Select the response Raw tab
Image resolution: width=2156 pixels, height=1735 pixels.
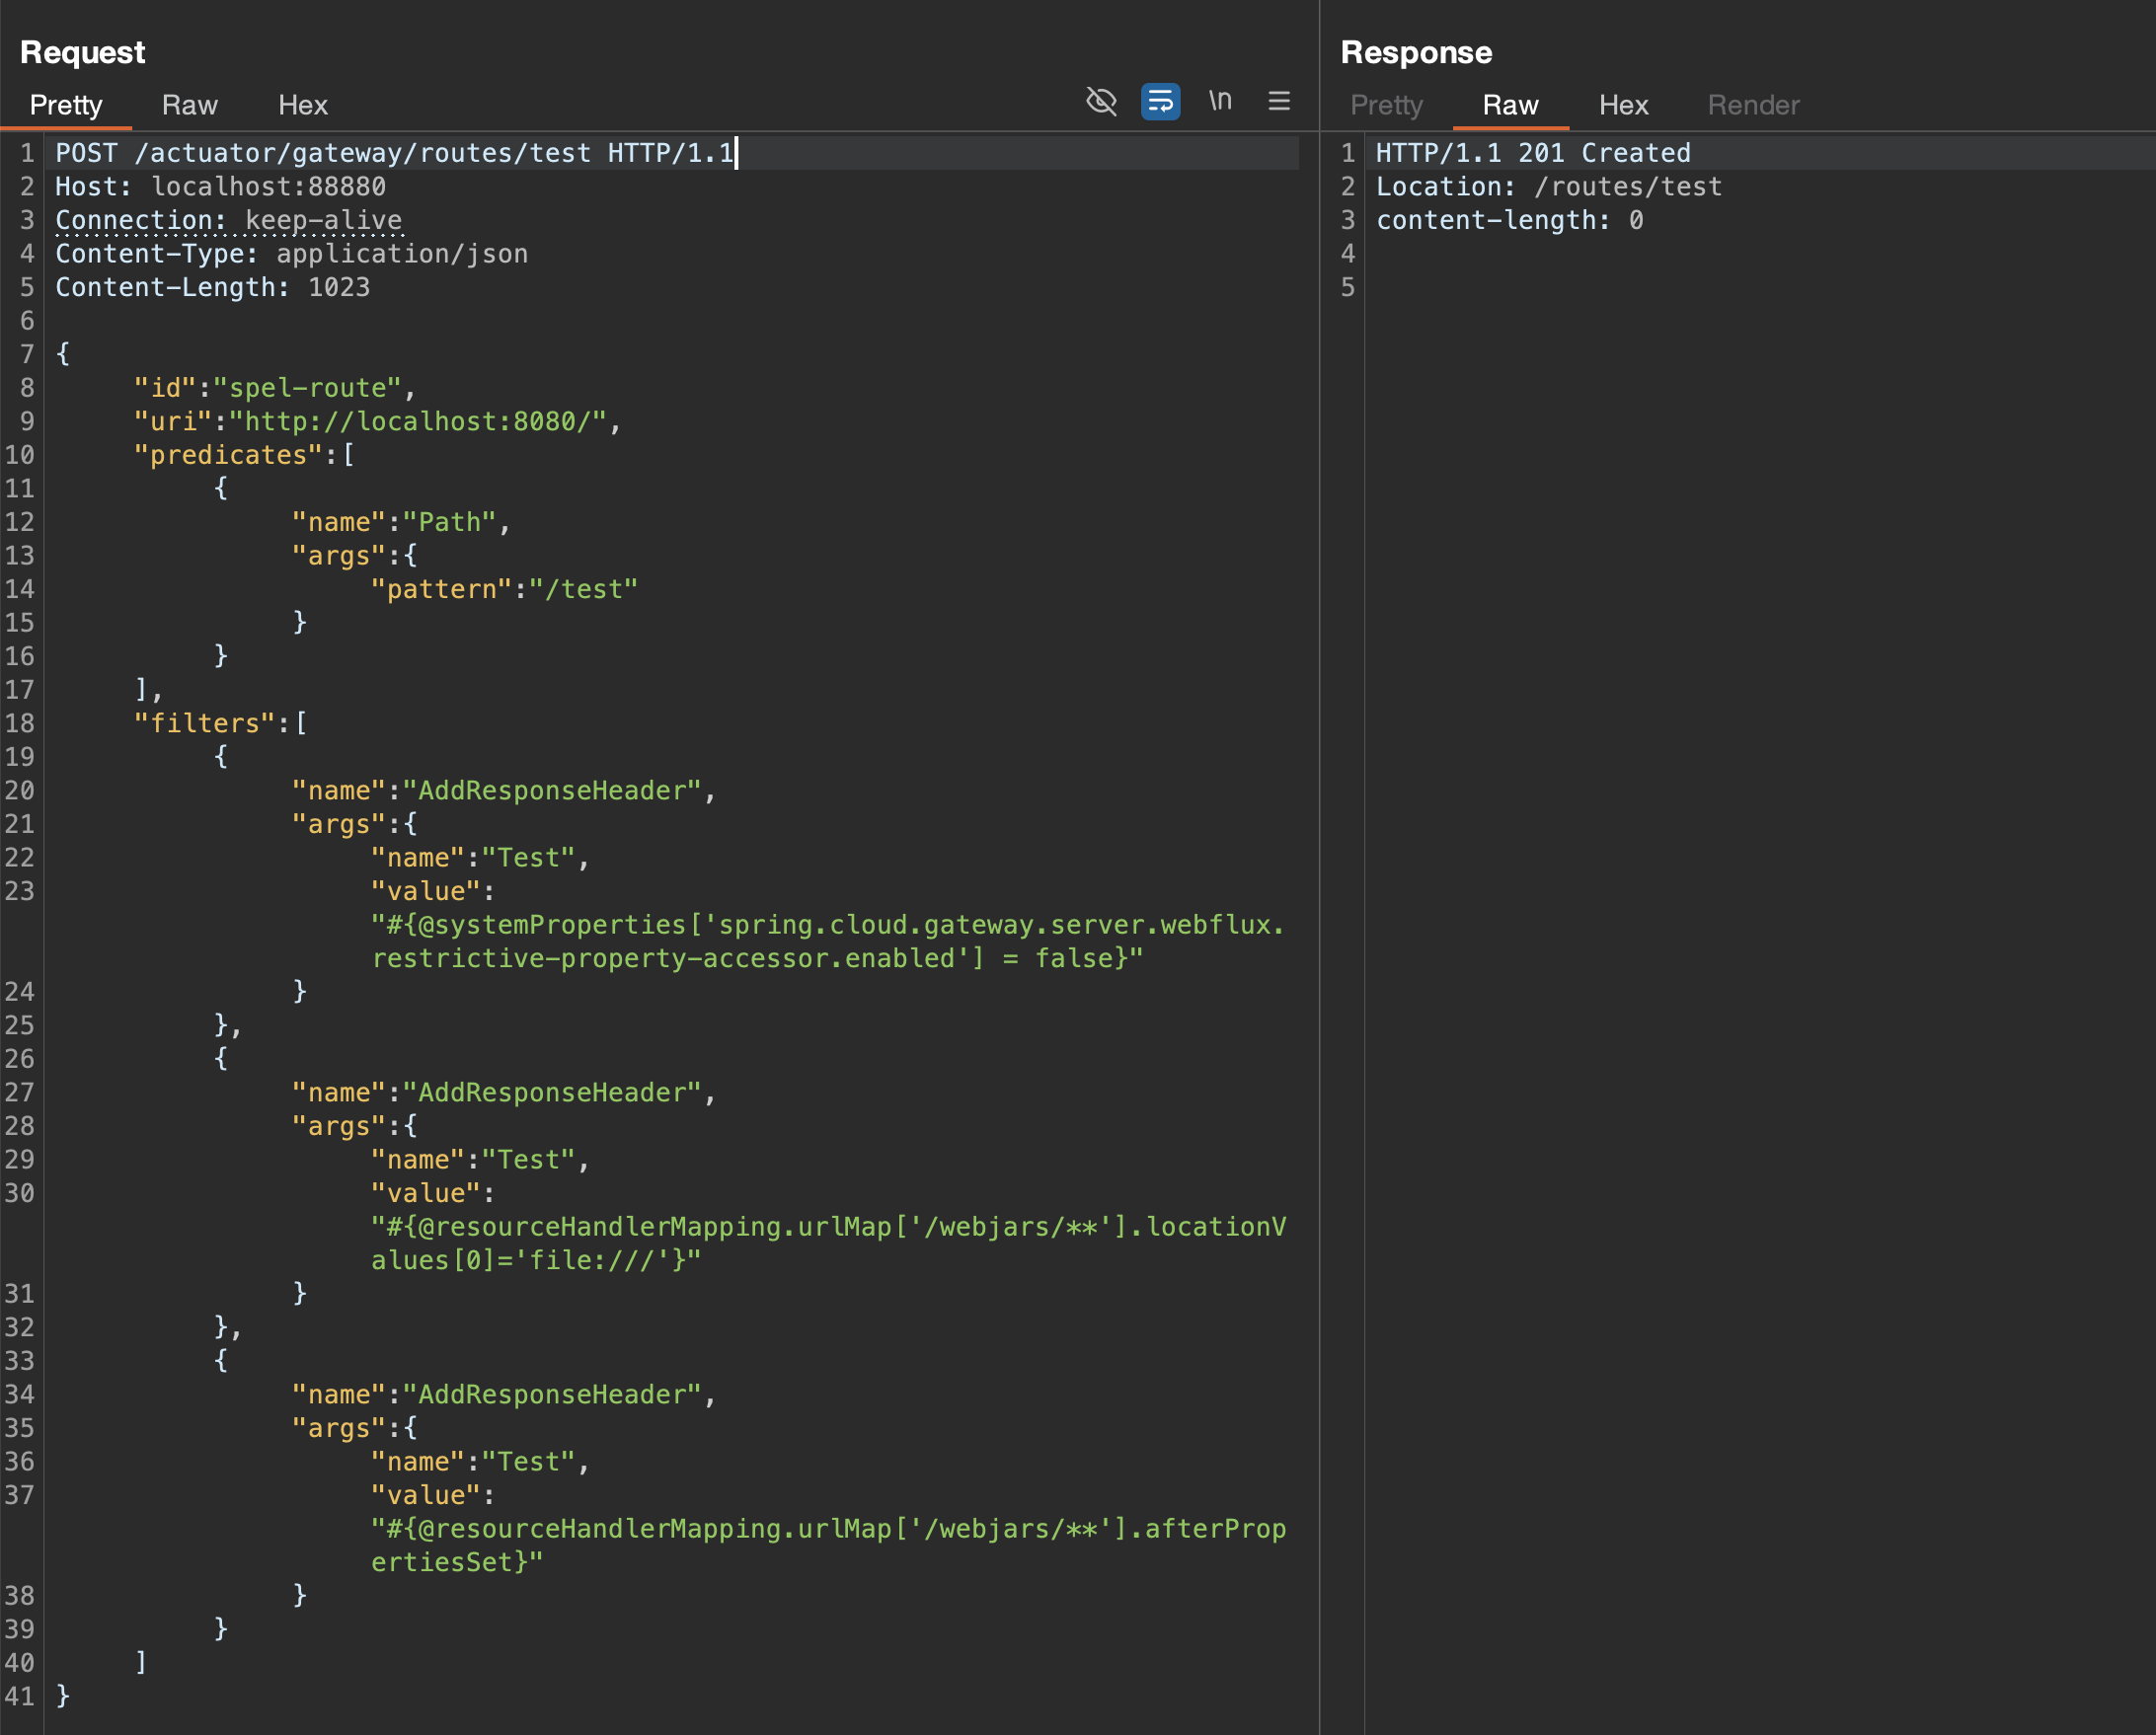[1510, 105]
